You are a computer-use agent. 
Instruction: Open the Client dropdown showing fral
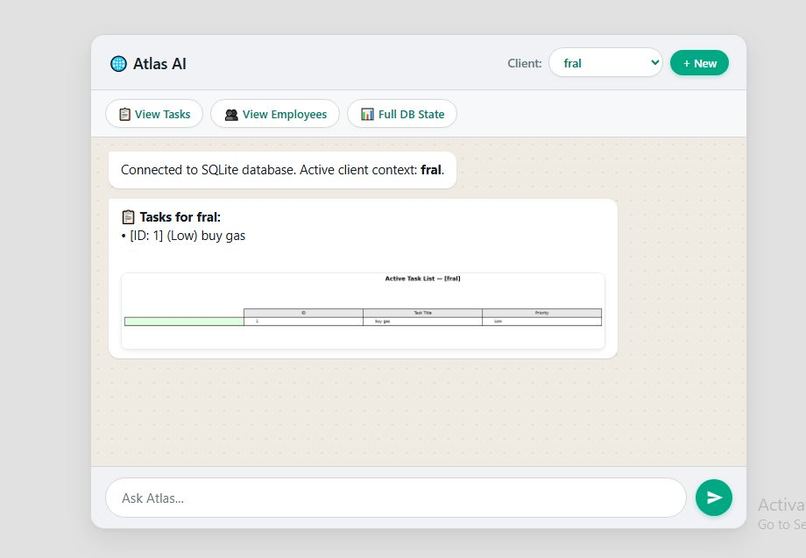(x=606, y=63)
